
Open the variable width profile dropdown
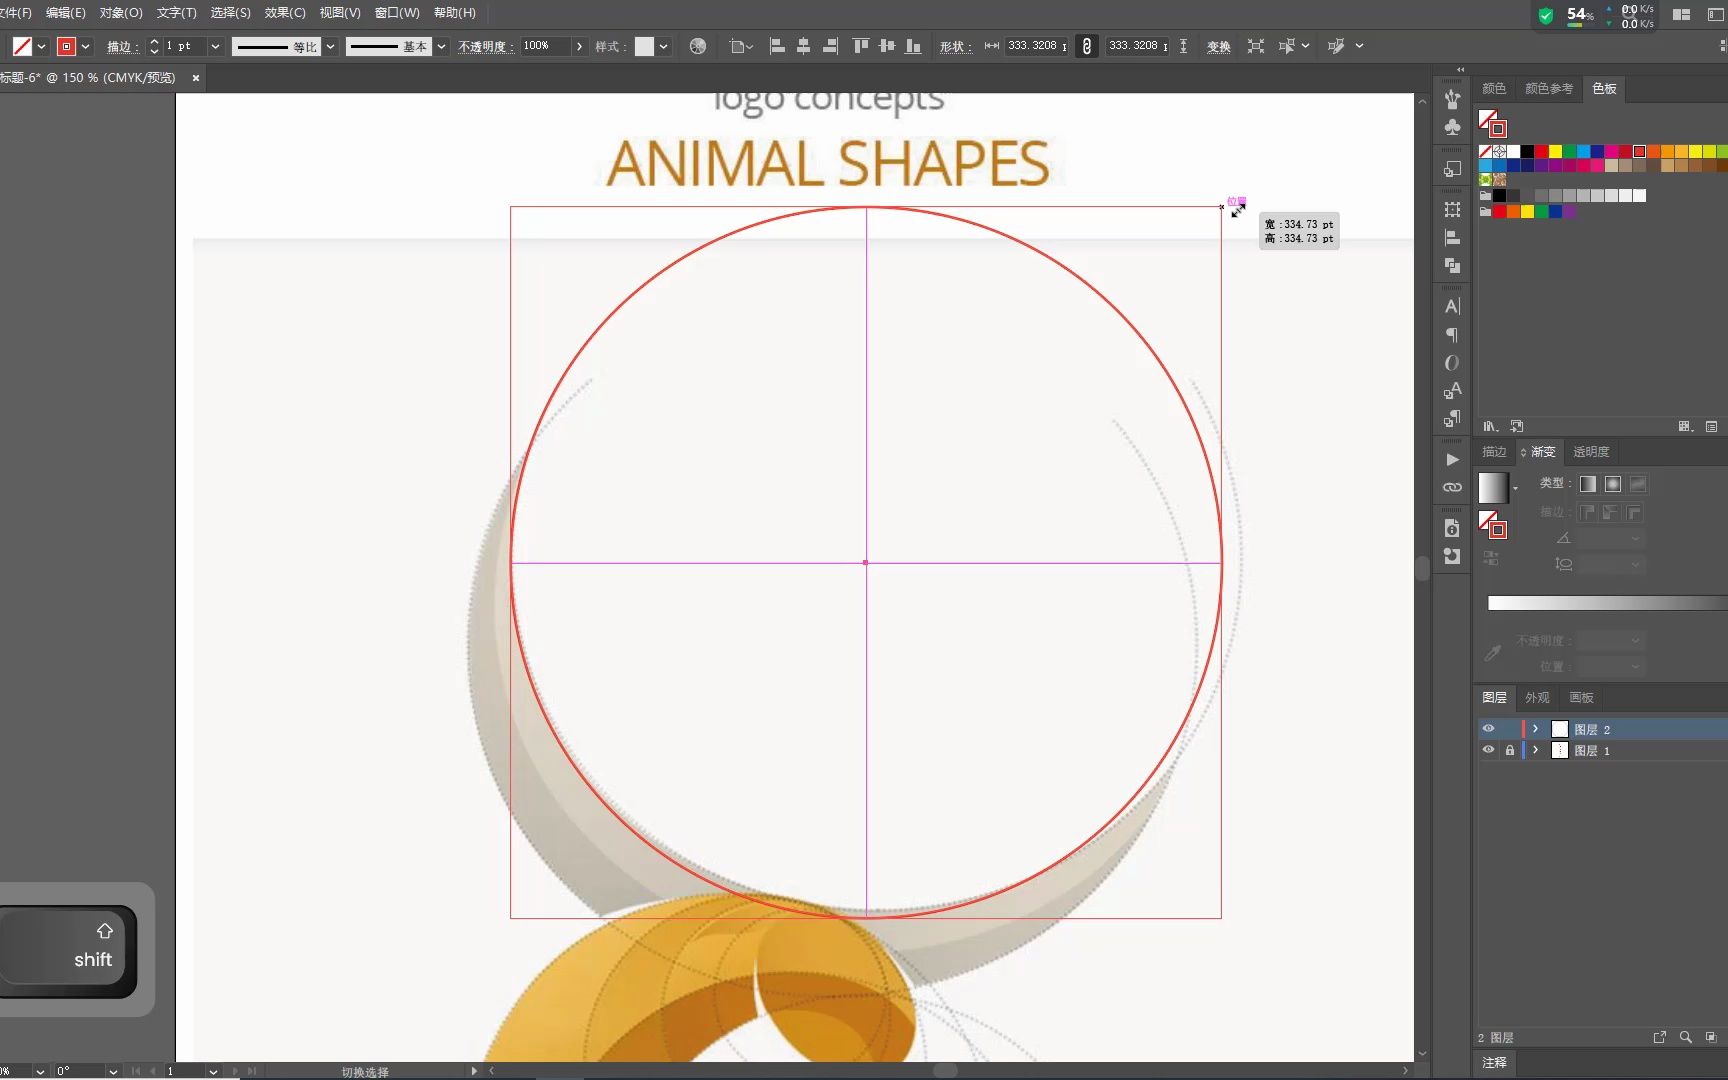pos(331,46)
